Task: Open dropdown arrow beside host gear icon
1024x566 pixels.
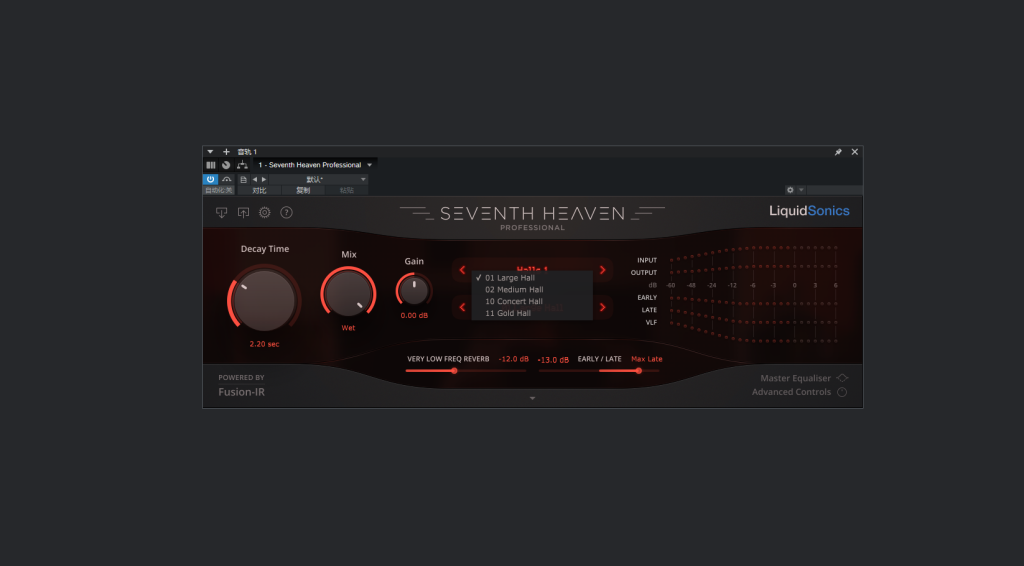Action: (x=801, y=190)
